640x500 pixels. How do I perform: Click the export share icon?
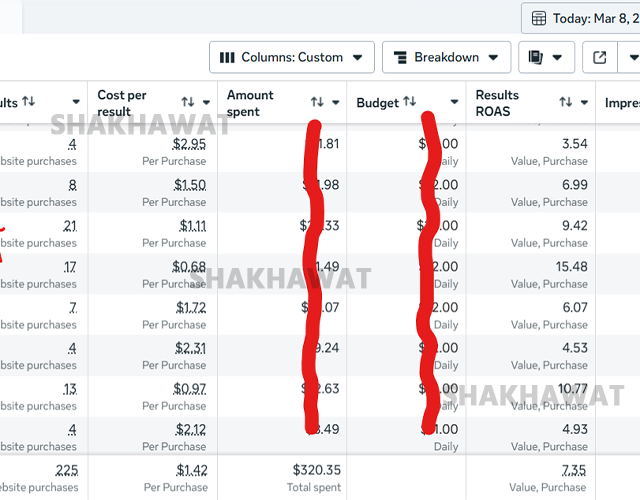click(x=599, y=57)
